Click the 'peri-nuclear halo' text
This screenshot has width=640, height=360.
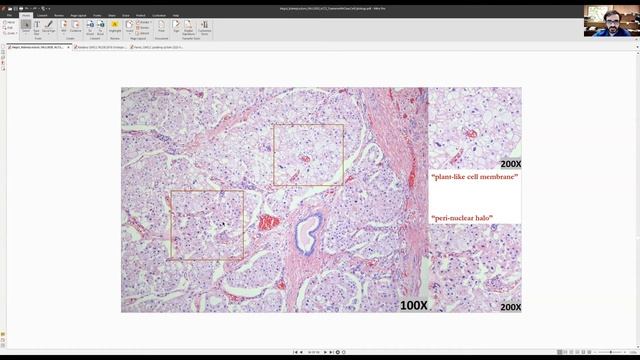tap(462, 218)
